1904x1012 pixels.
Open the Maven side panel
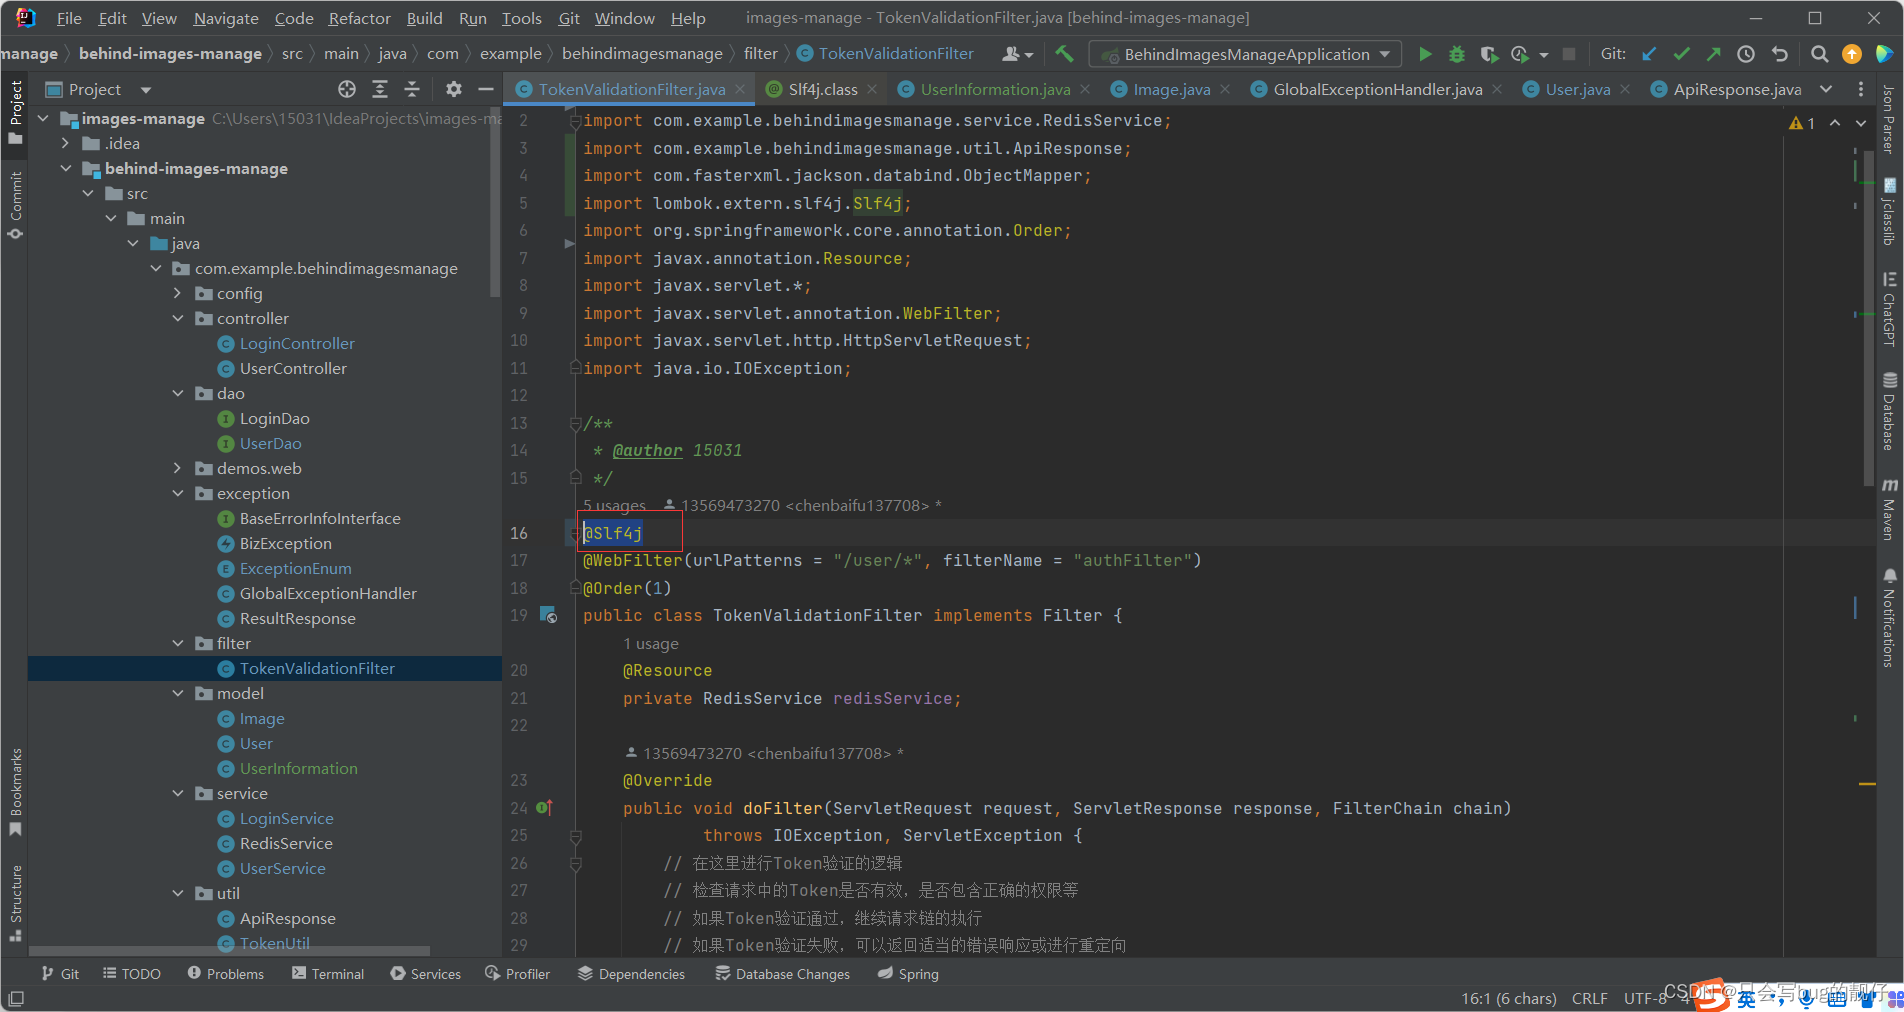tap(1889, 508)
